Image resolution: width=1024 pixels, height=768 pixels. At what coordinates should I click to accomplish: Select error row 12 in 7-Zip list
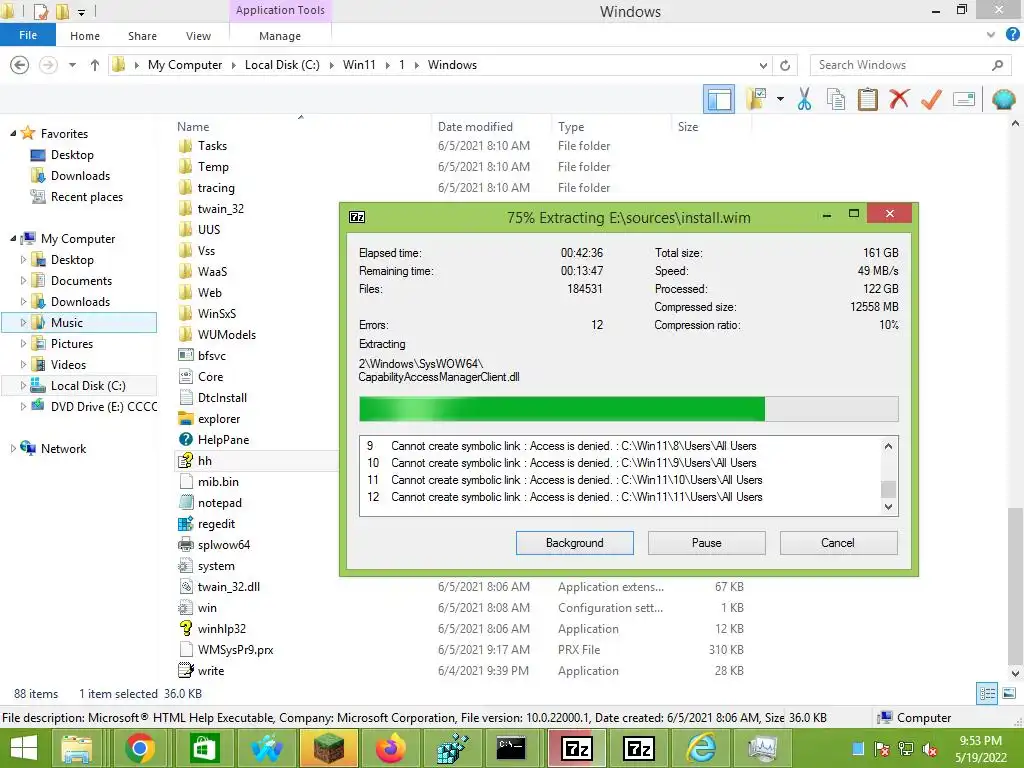pyautogui.click(x=620, y=497)
